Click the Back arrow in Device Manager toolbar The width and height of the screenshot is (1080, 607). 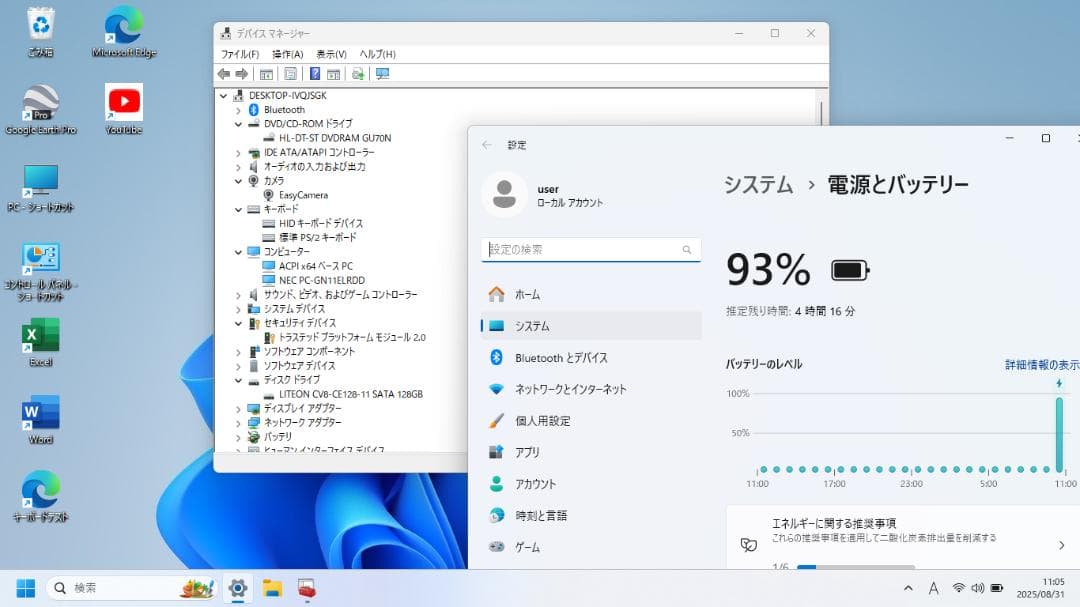point(224,73)
